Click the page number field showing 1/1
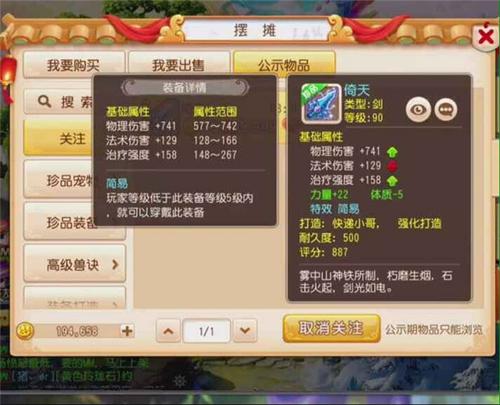 (206, 331)
